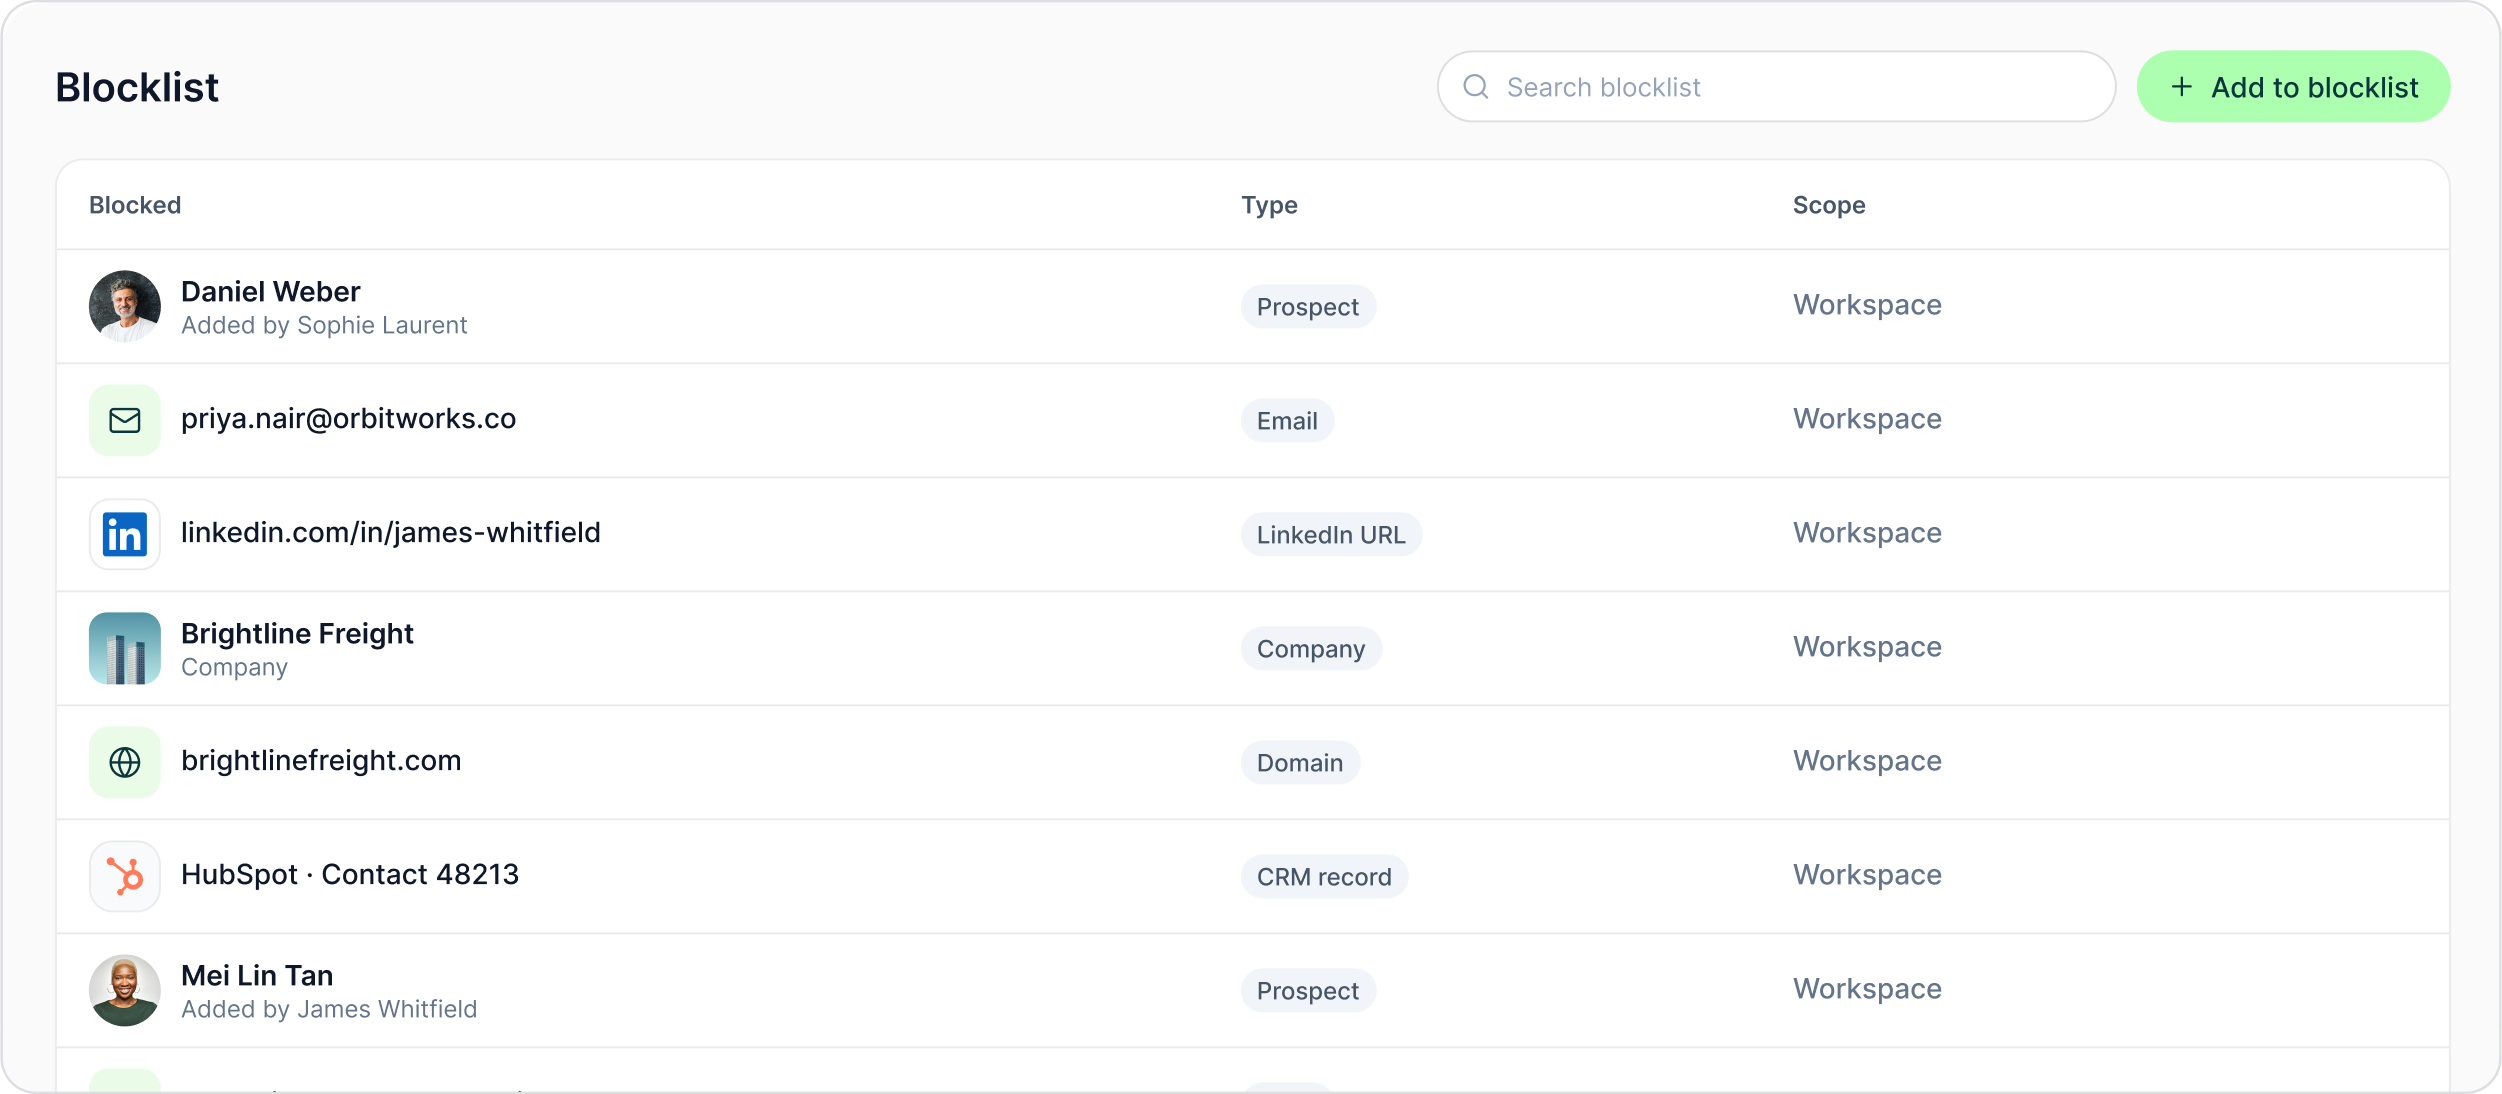Select HubSpot · Contact 48213 entry

(x=350, y=874)
